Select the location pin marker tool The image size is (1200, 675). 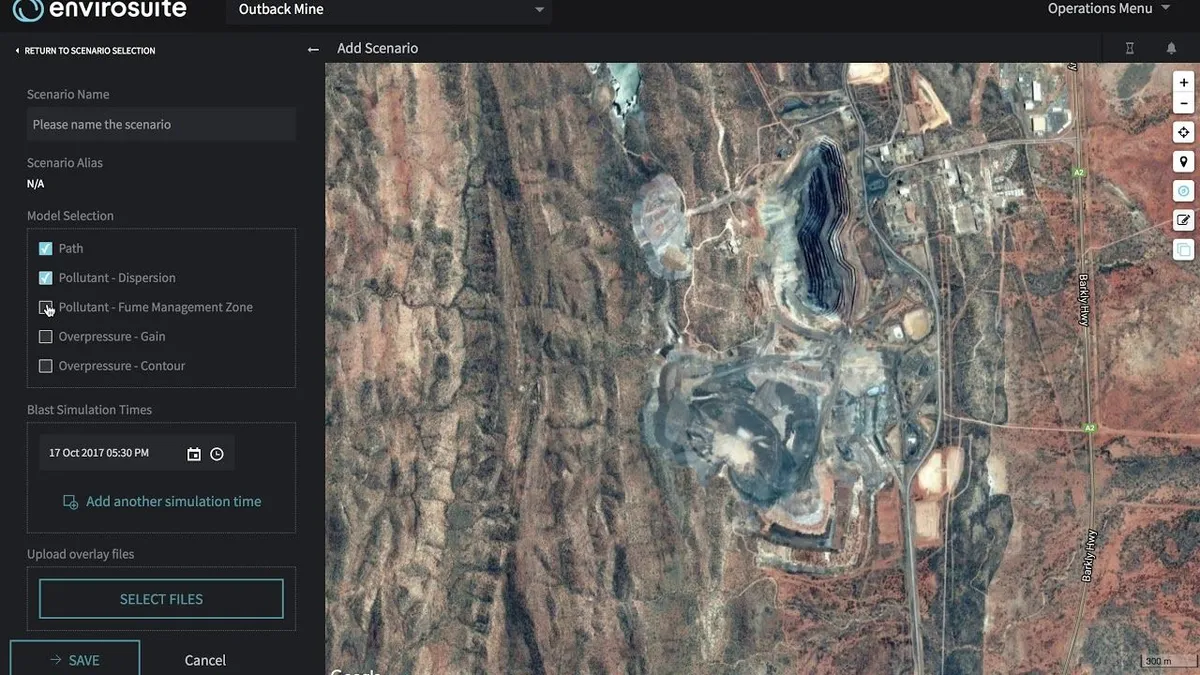1184,162
